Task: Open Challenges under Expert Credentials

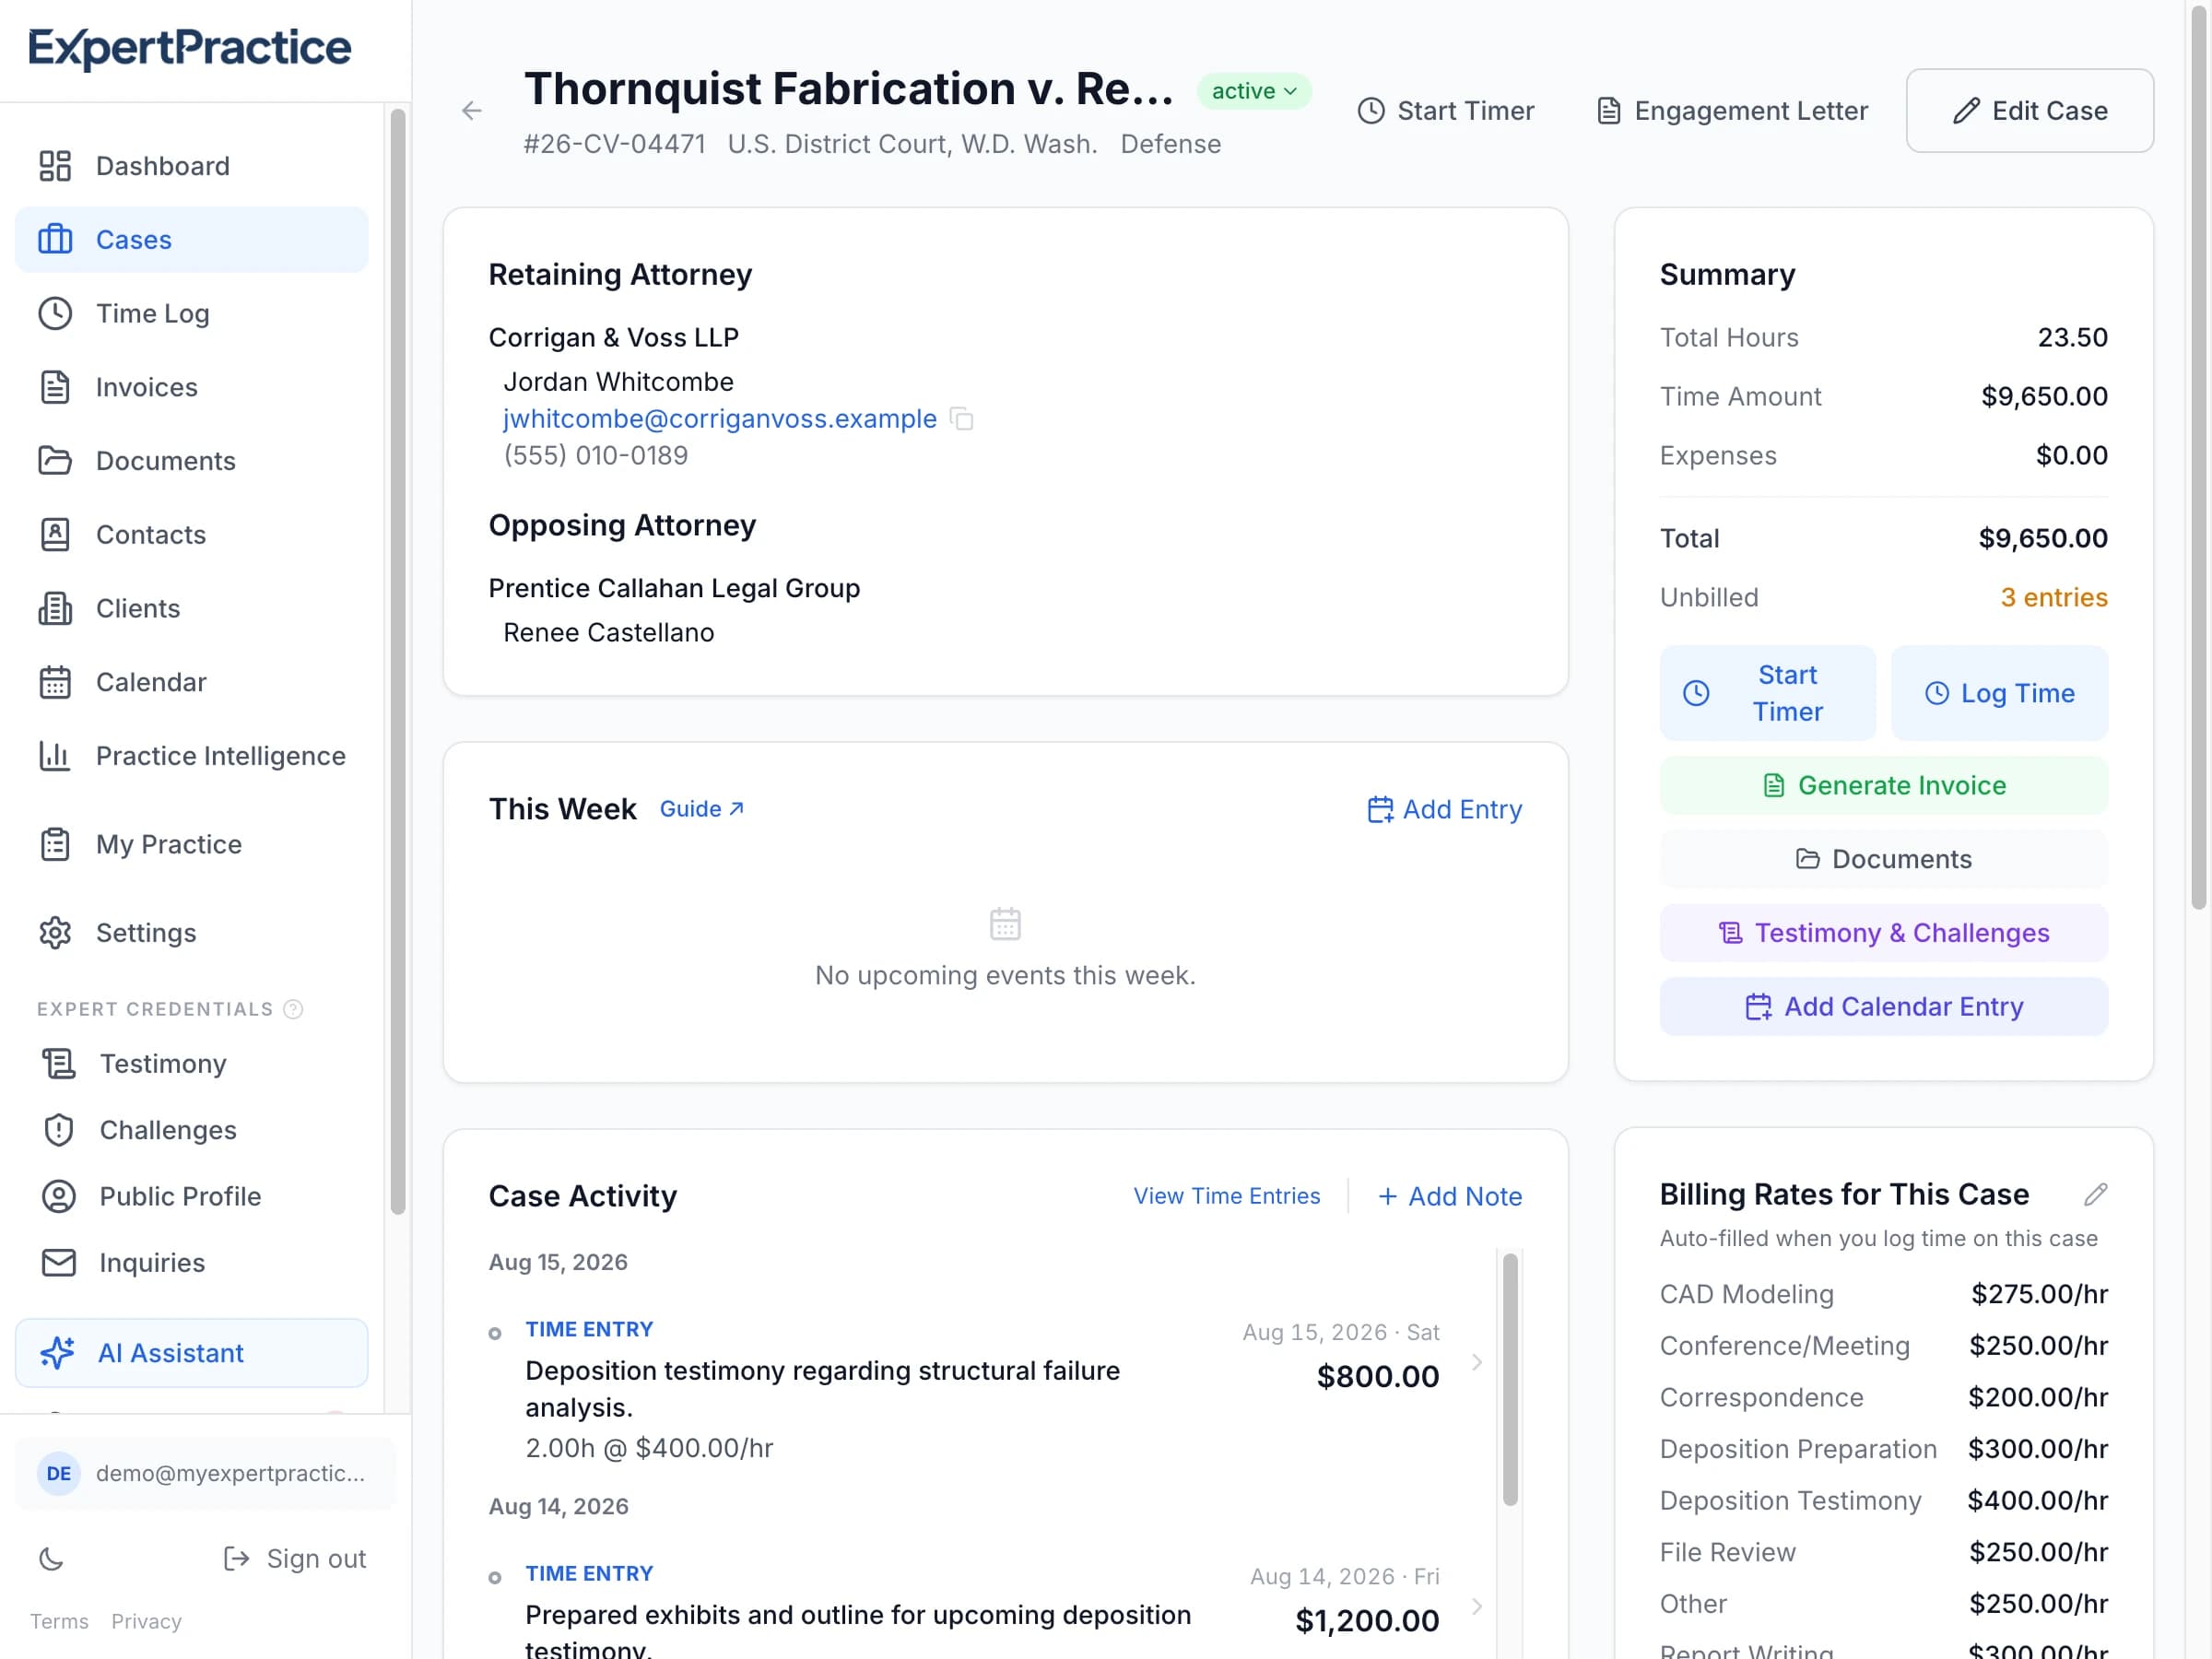Action: coord(192,1130)
